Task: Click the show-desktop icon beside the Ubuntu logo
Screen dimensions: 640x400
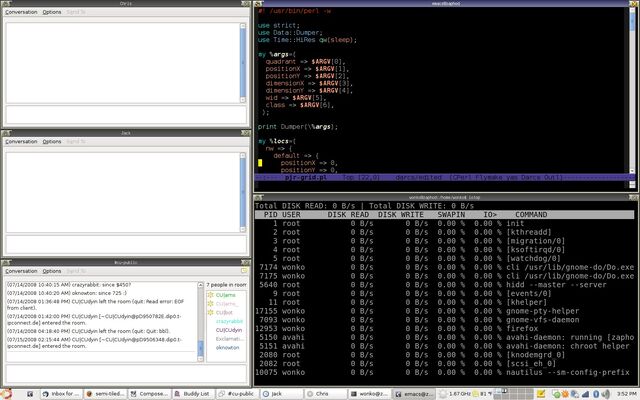Action: coord(30,394)
